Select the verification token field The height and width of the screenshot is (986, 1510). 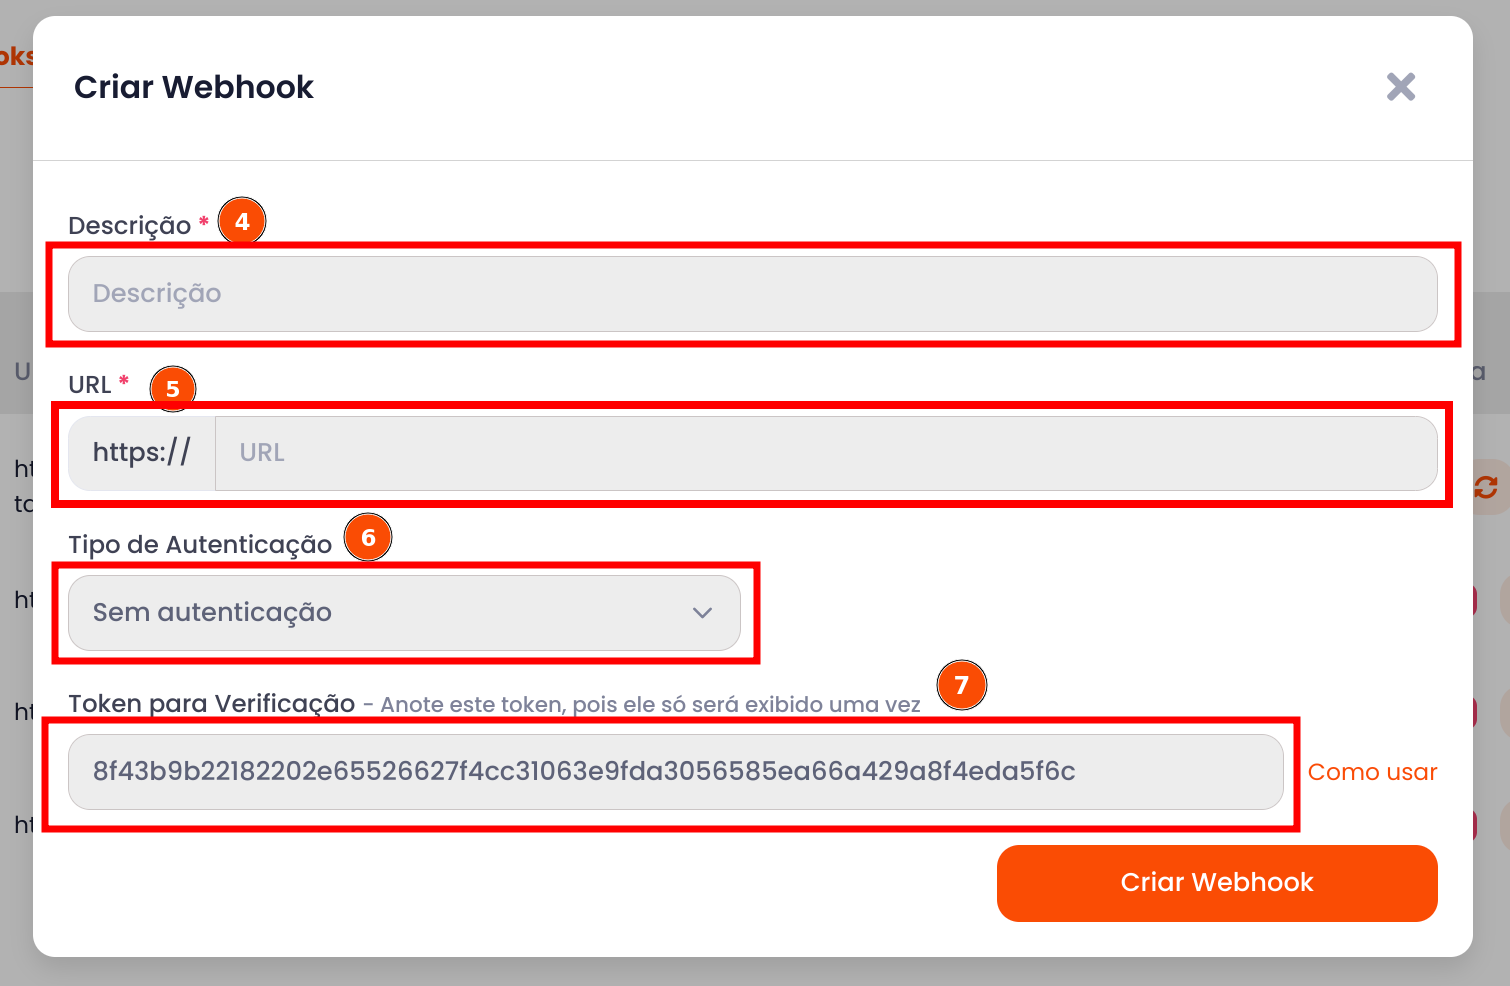pos(675,772)
